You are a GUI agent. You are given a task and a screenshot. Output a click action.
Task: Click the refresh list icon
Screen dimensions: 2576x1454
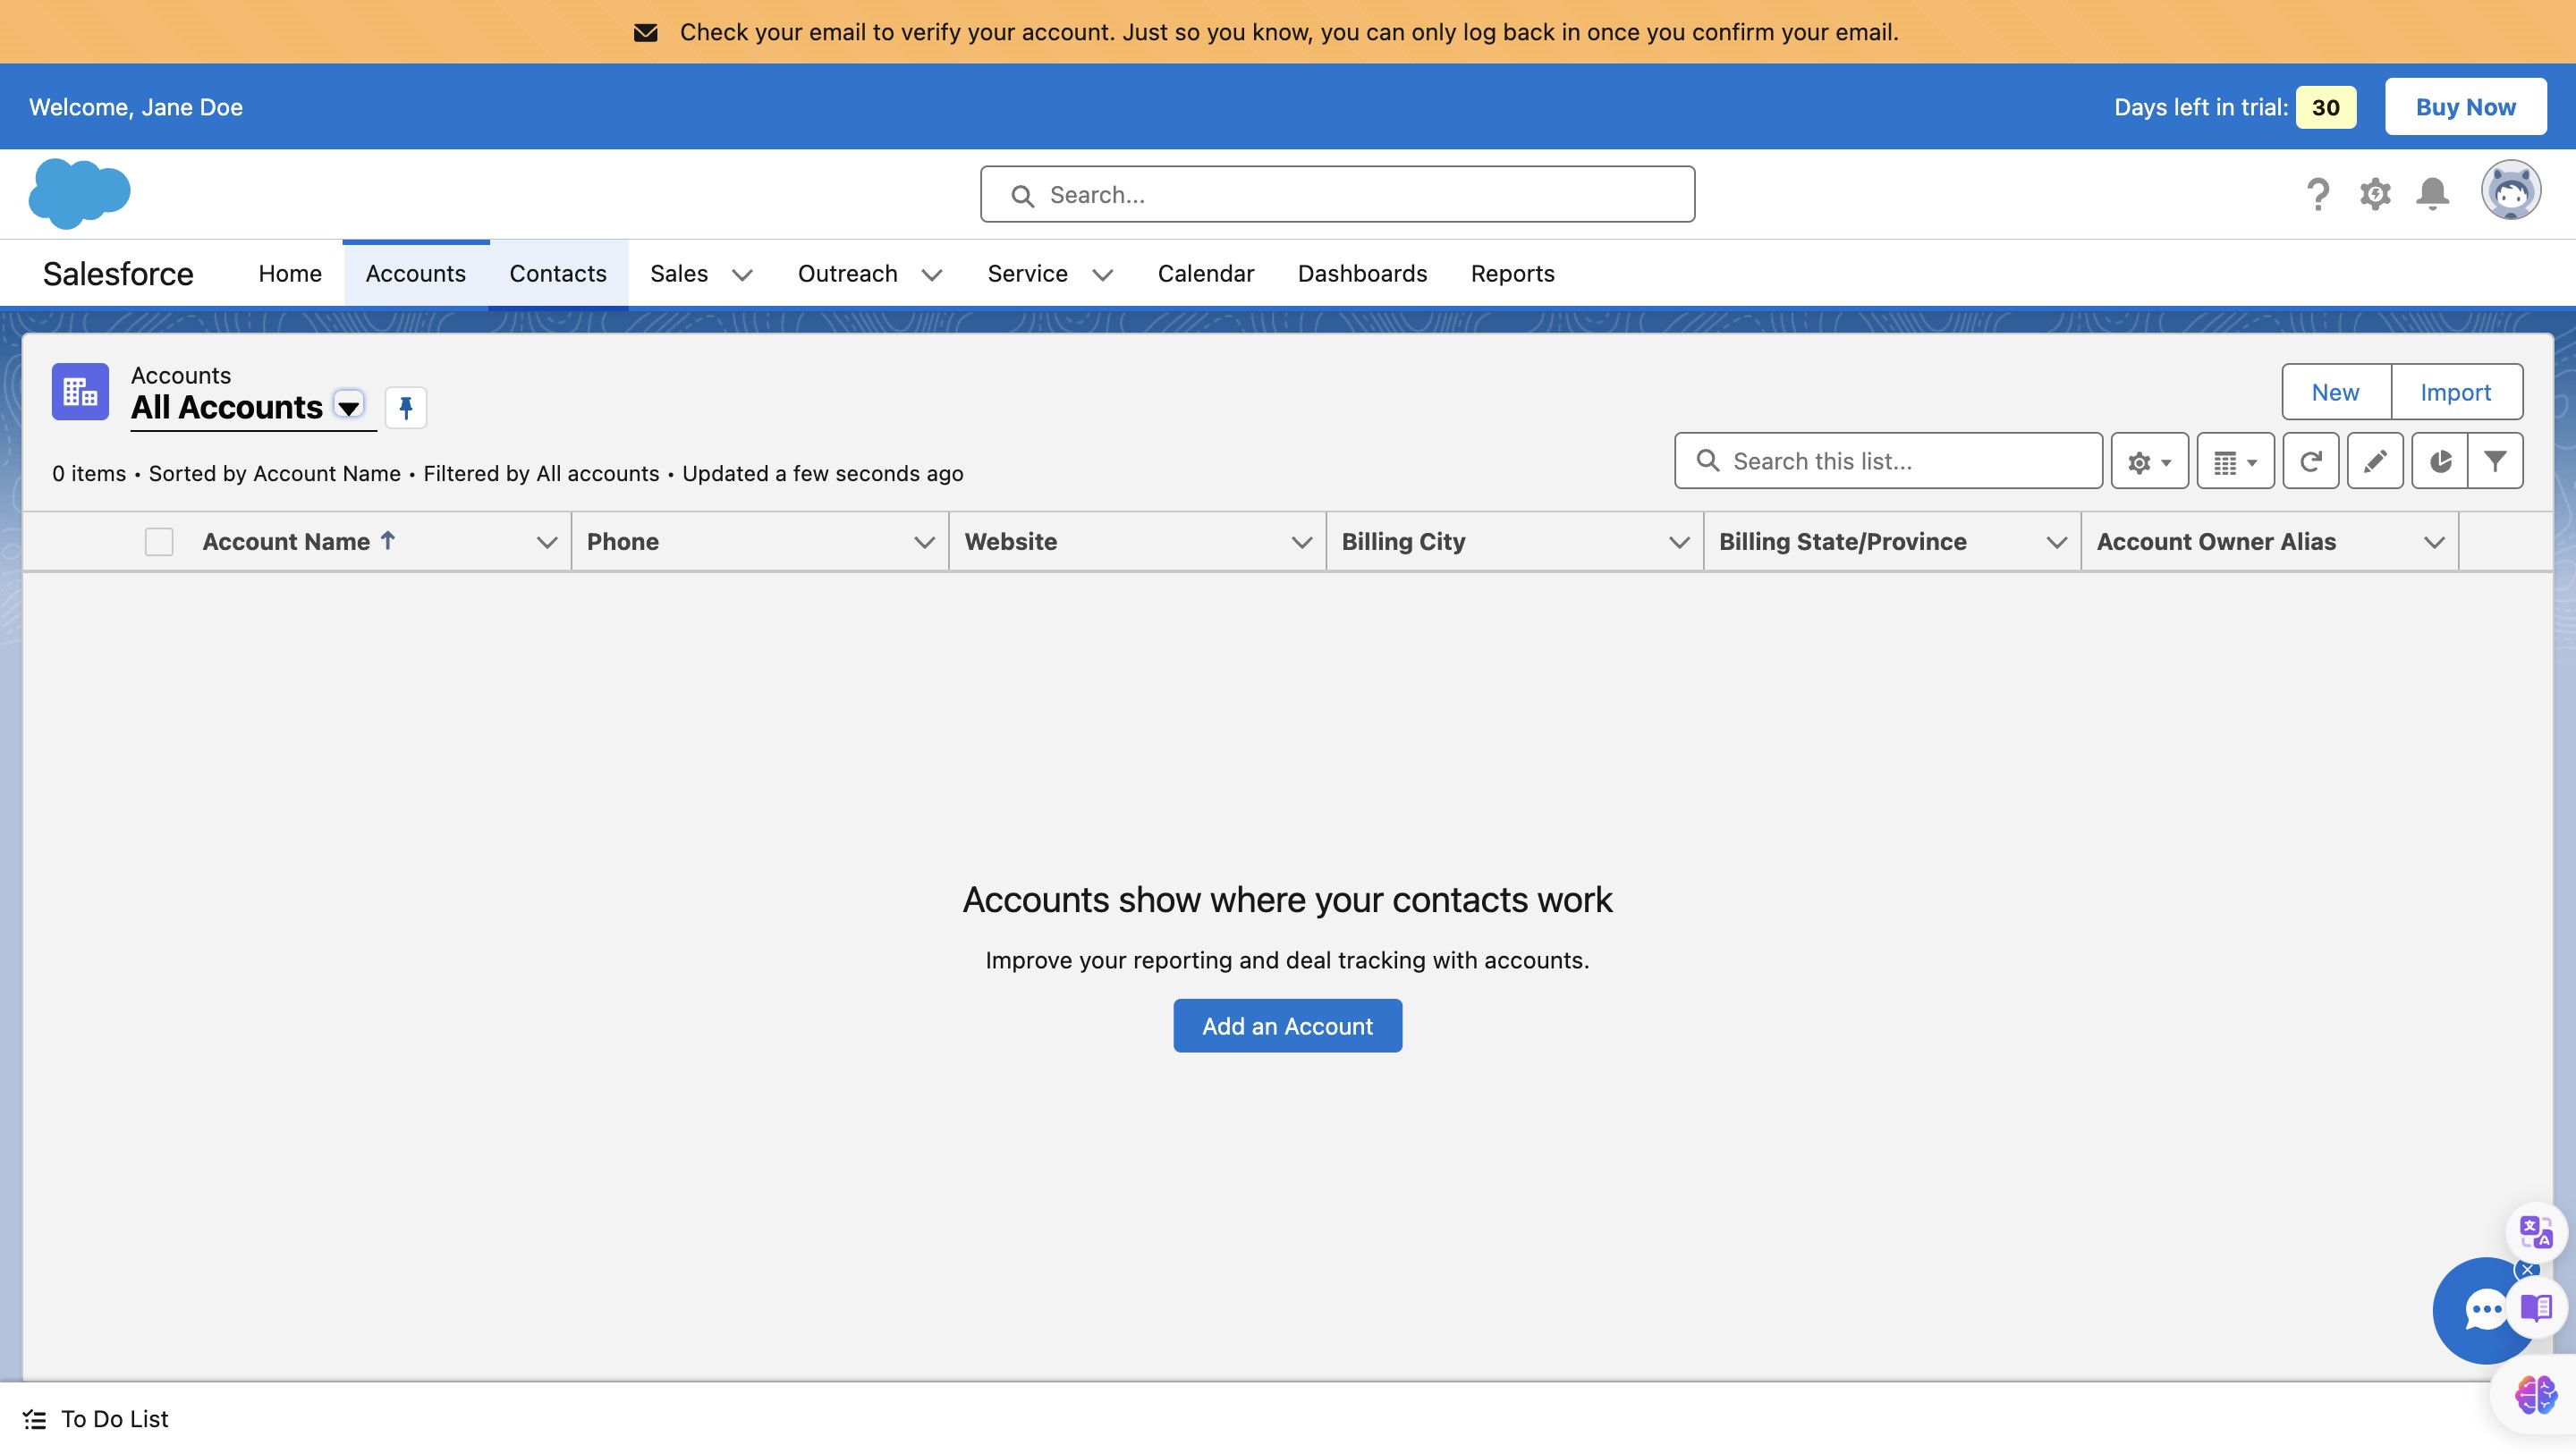[2310, 461]
